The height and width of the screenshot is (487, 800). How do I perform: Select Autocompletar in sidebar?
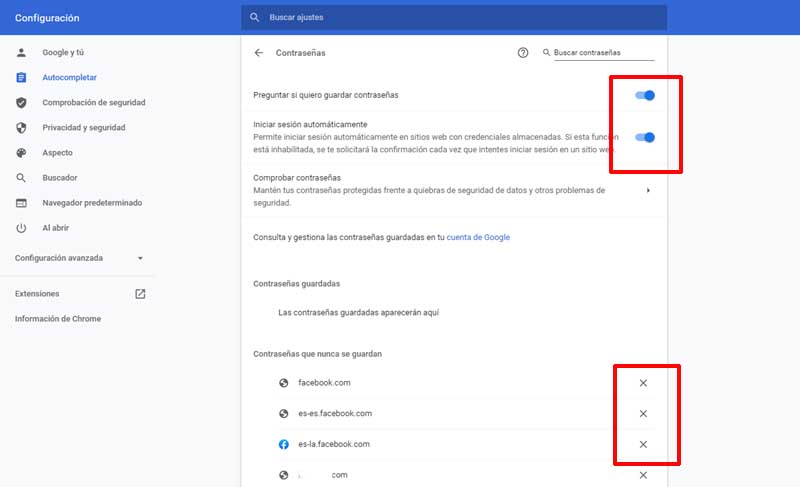click(69, 77)
